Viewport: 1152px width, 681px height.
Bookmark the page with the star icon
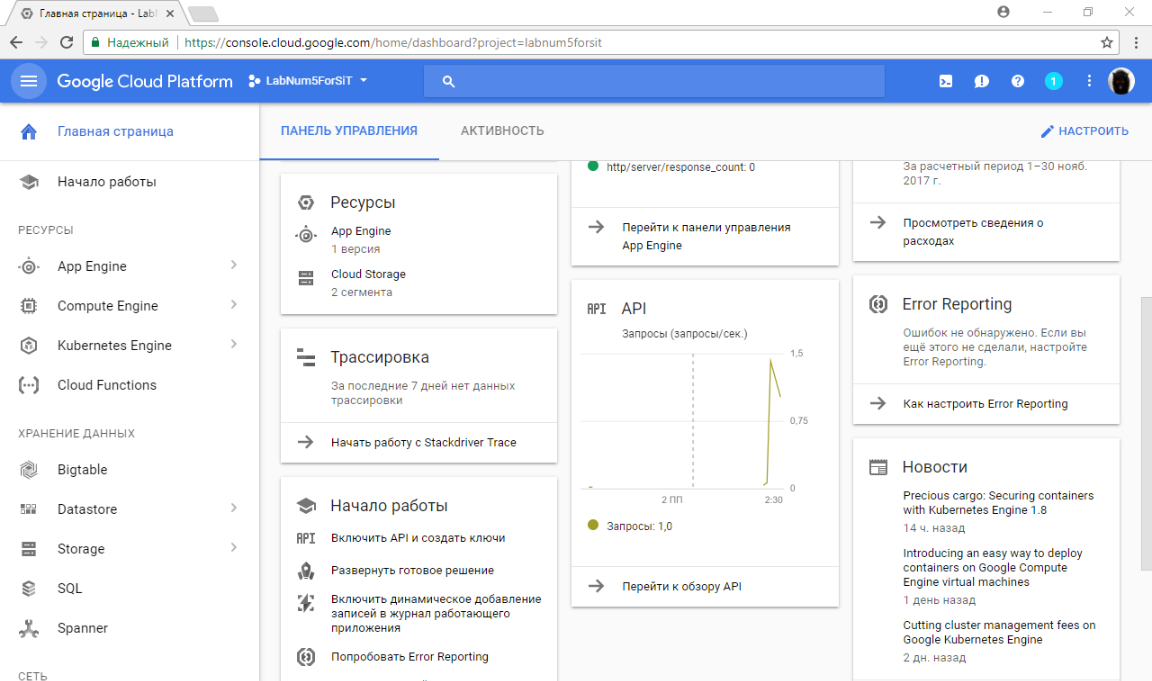click(x=1106, y=43)
